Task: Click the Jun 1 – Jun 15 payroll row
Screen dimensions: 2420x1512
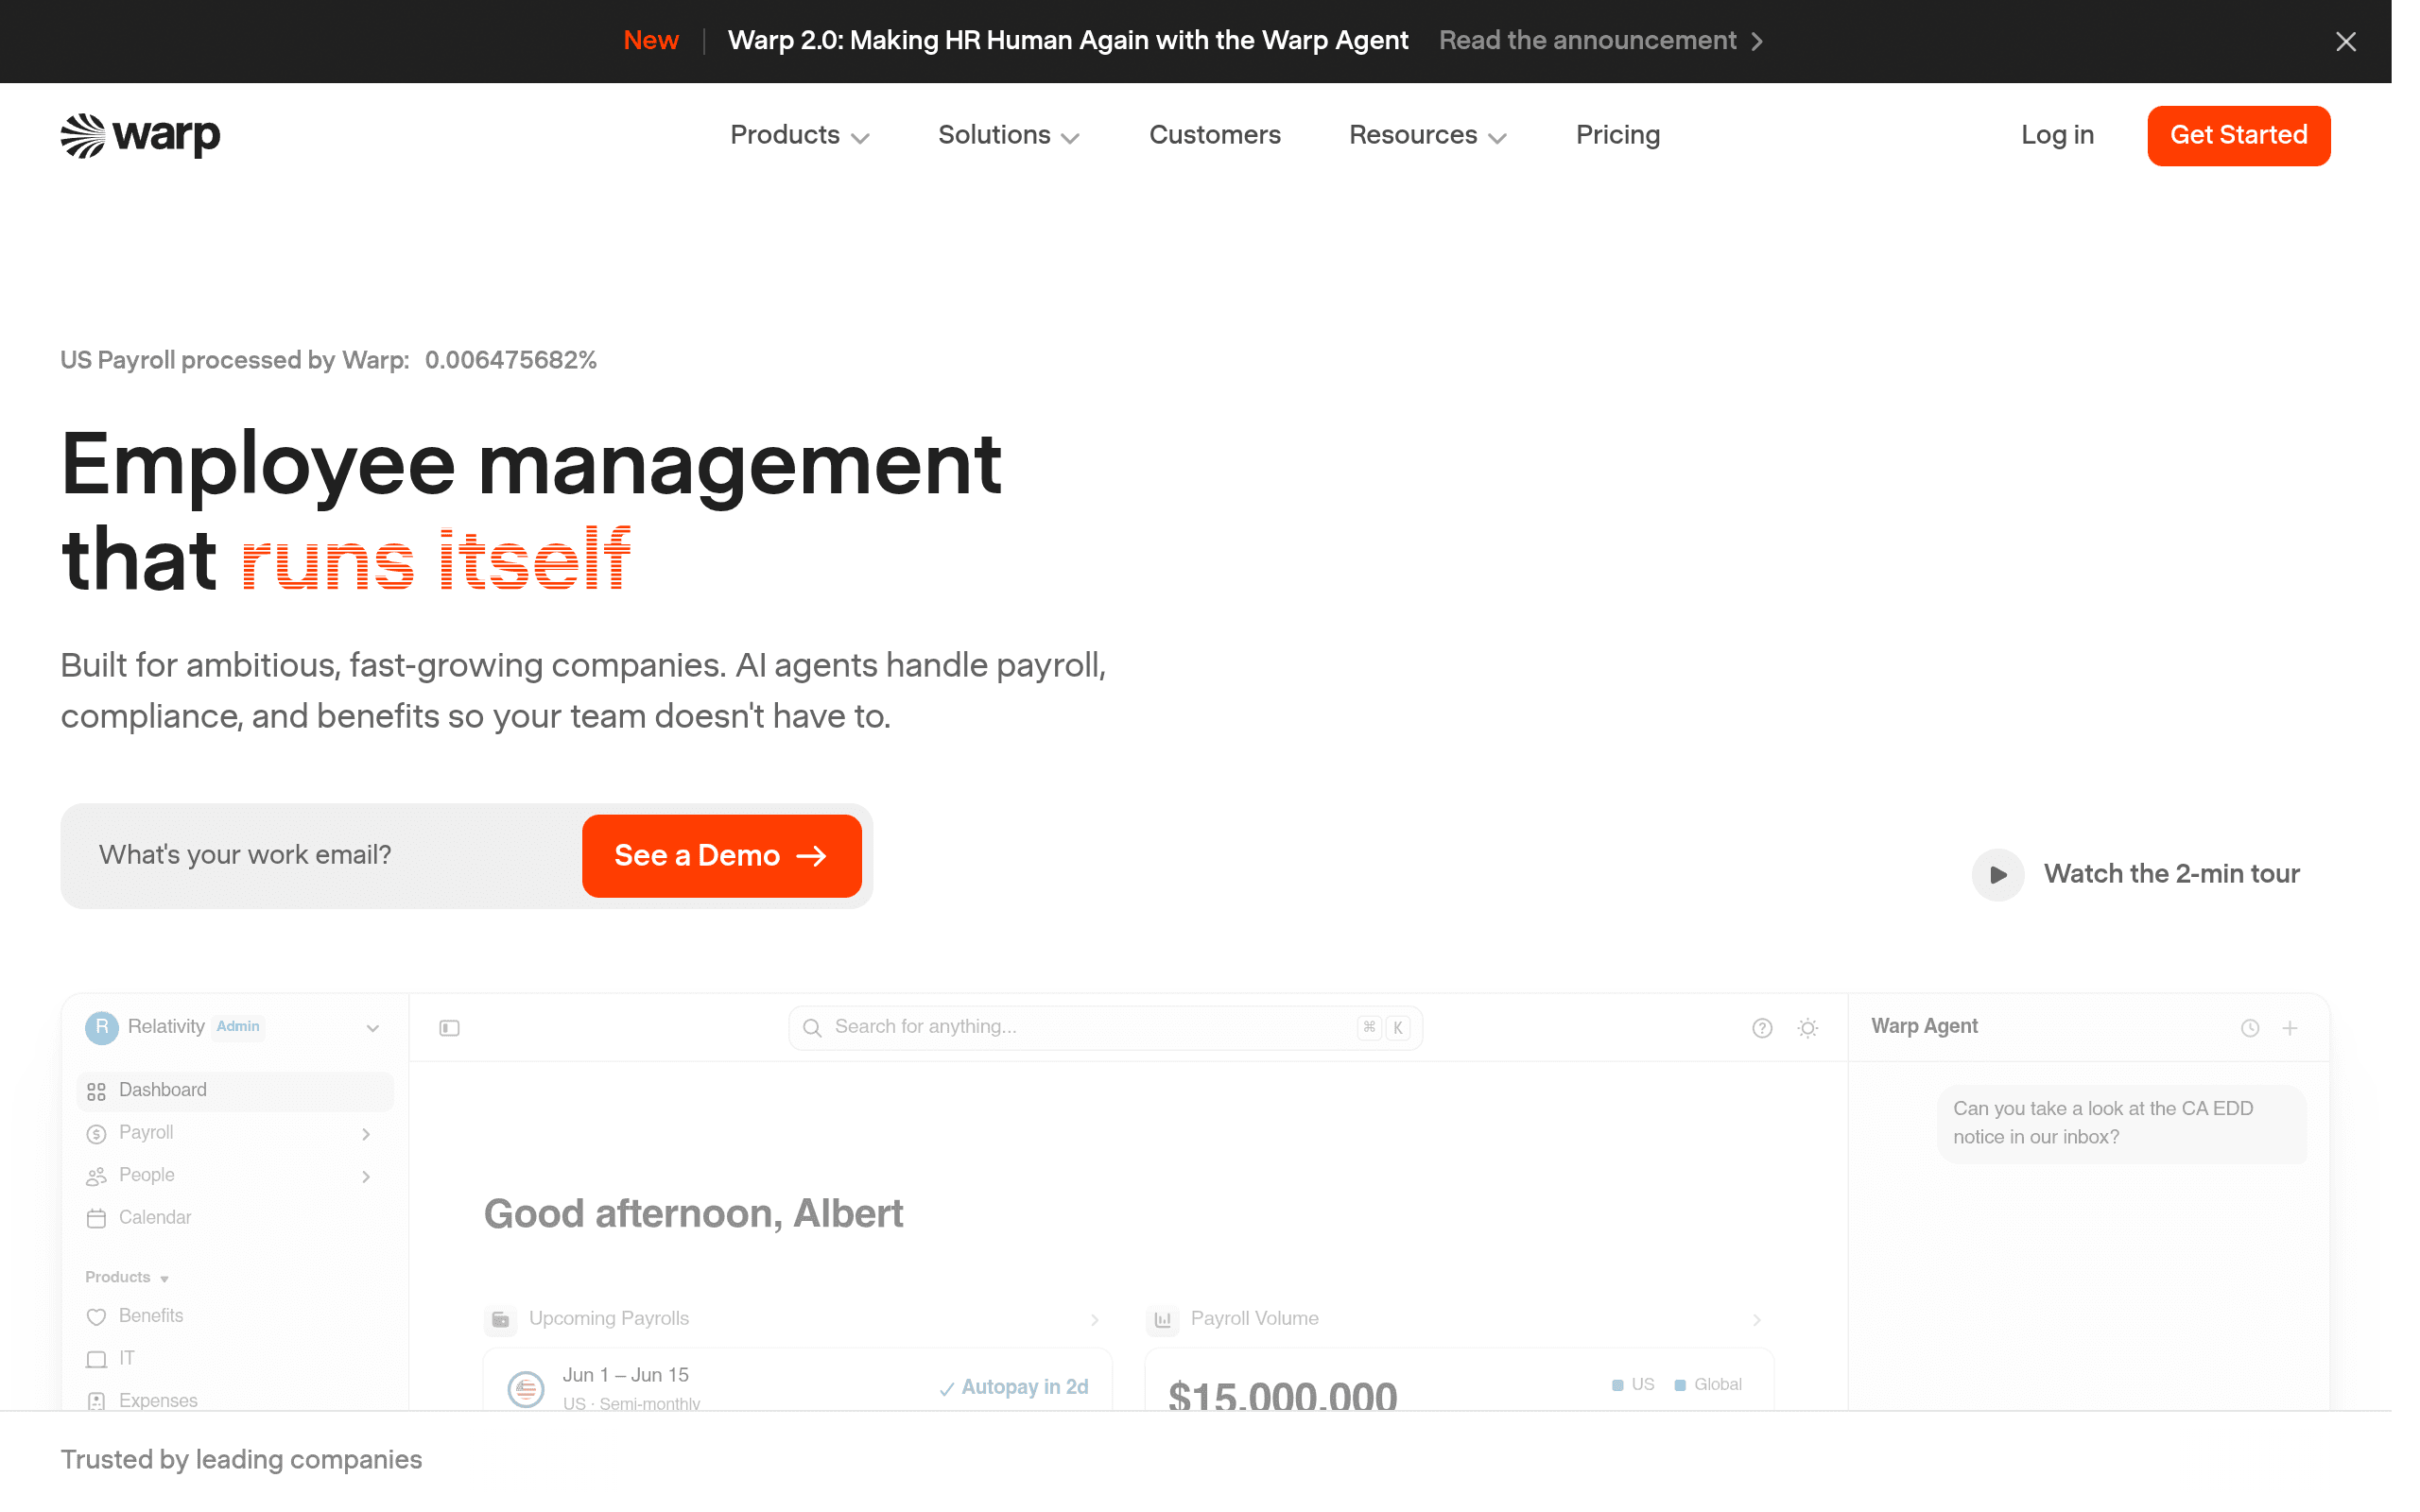Action: [x=797, y=1382]
